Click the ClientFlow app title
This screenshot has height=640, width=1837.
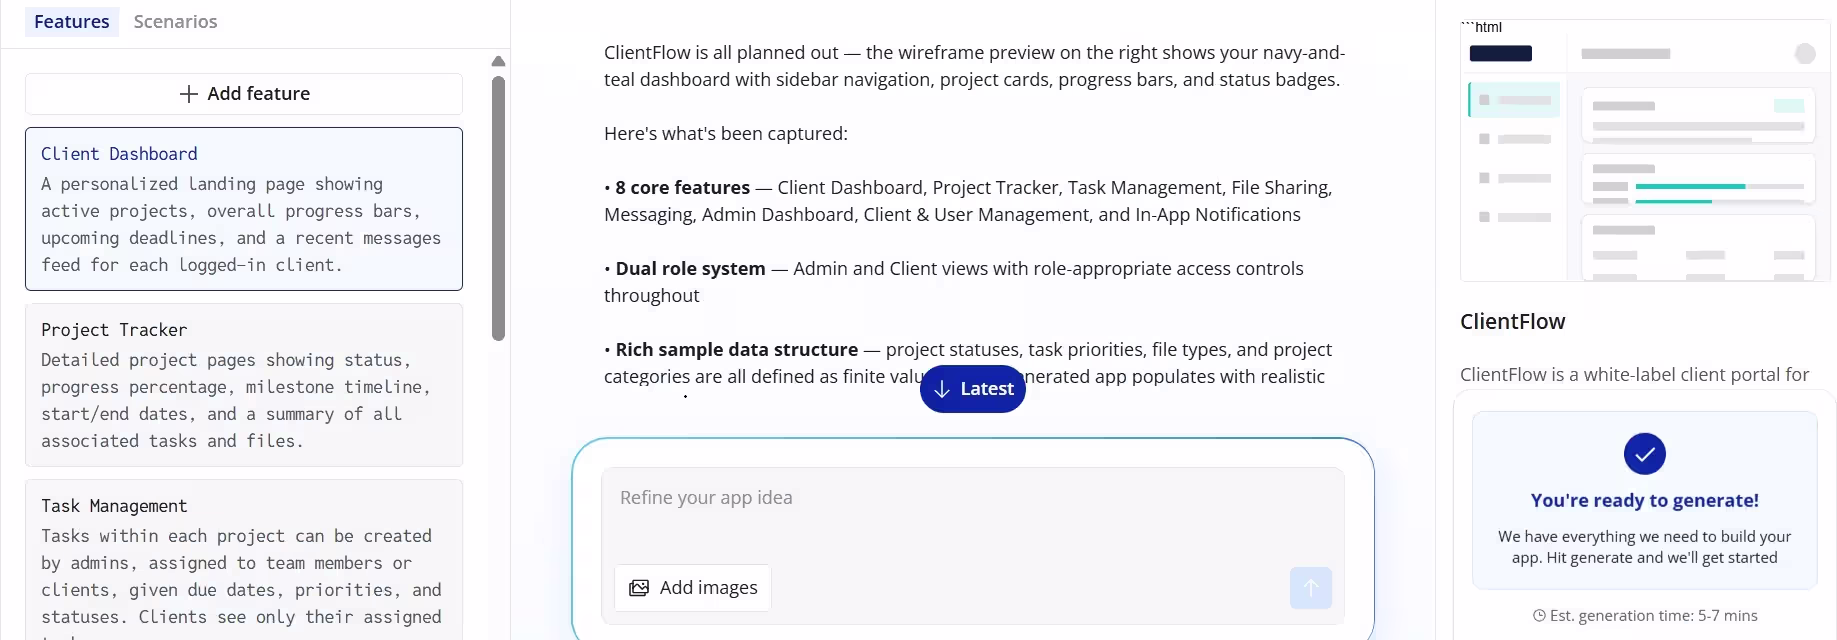coord(1513,322)
